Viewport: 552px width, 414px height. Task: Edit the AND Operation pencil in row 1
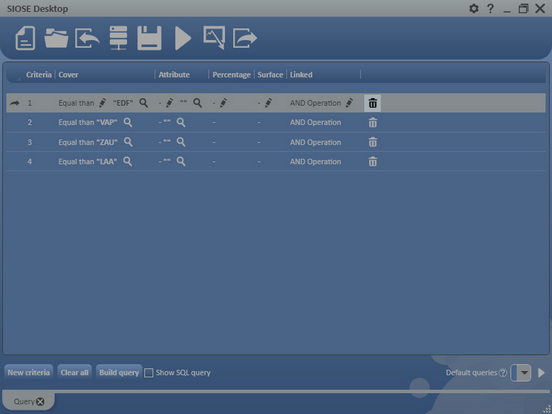349,103
